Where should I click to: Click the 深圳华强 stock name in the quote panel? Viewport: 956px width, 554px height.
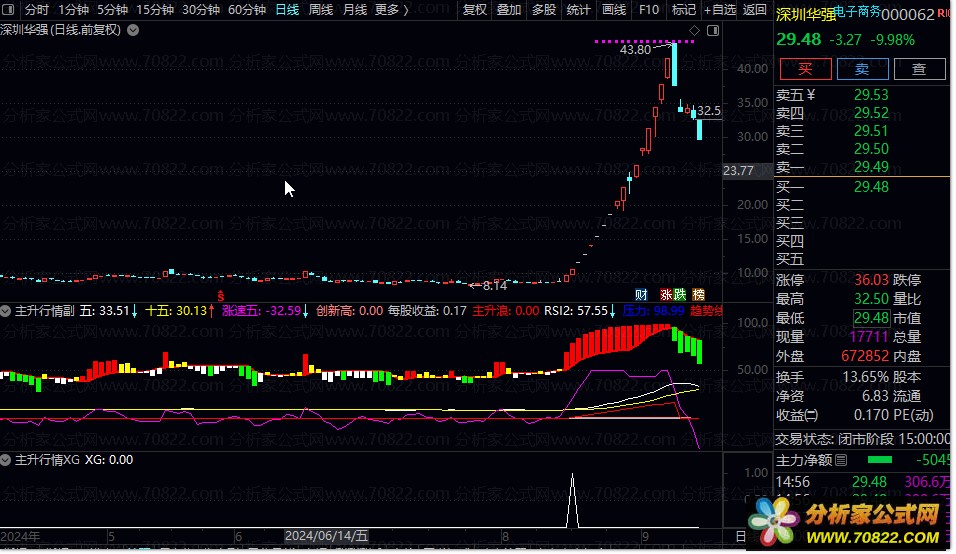[805, 15]
